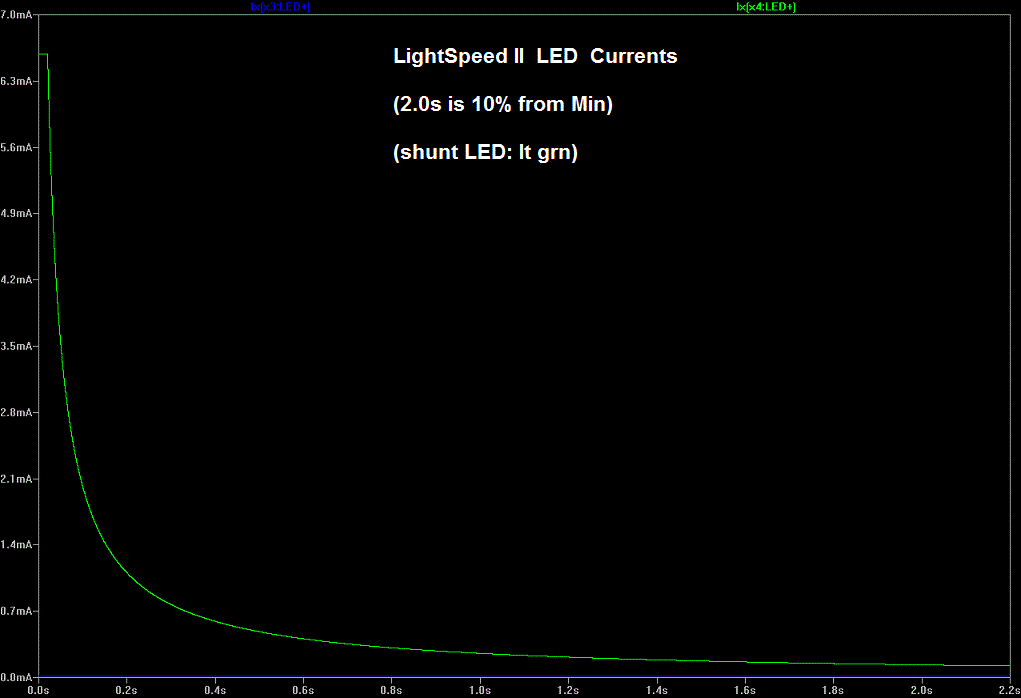Click the 7.0mA vertical axis label

(16, 14)
